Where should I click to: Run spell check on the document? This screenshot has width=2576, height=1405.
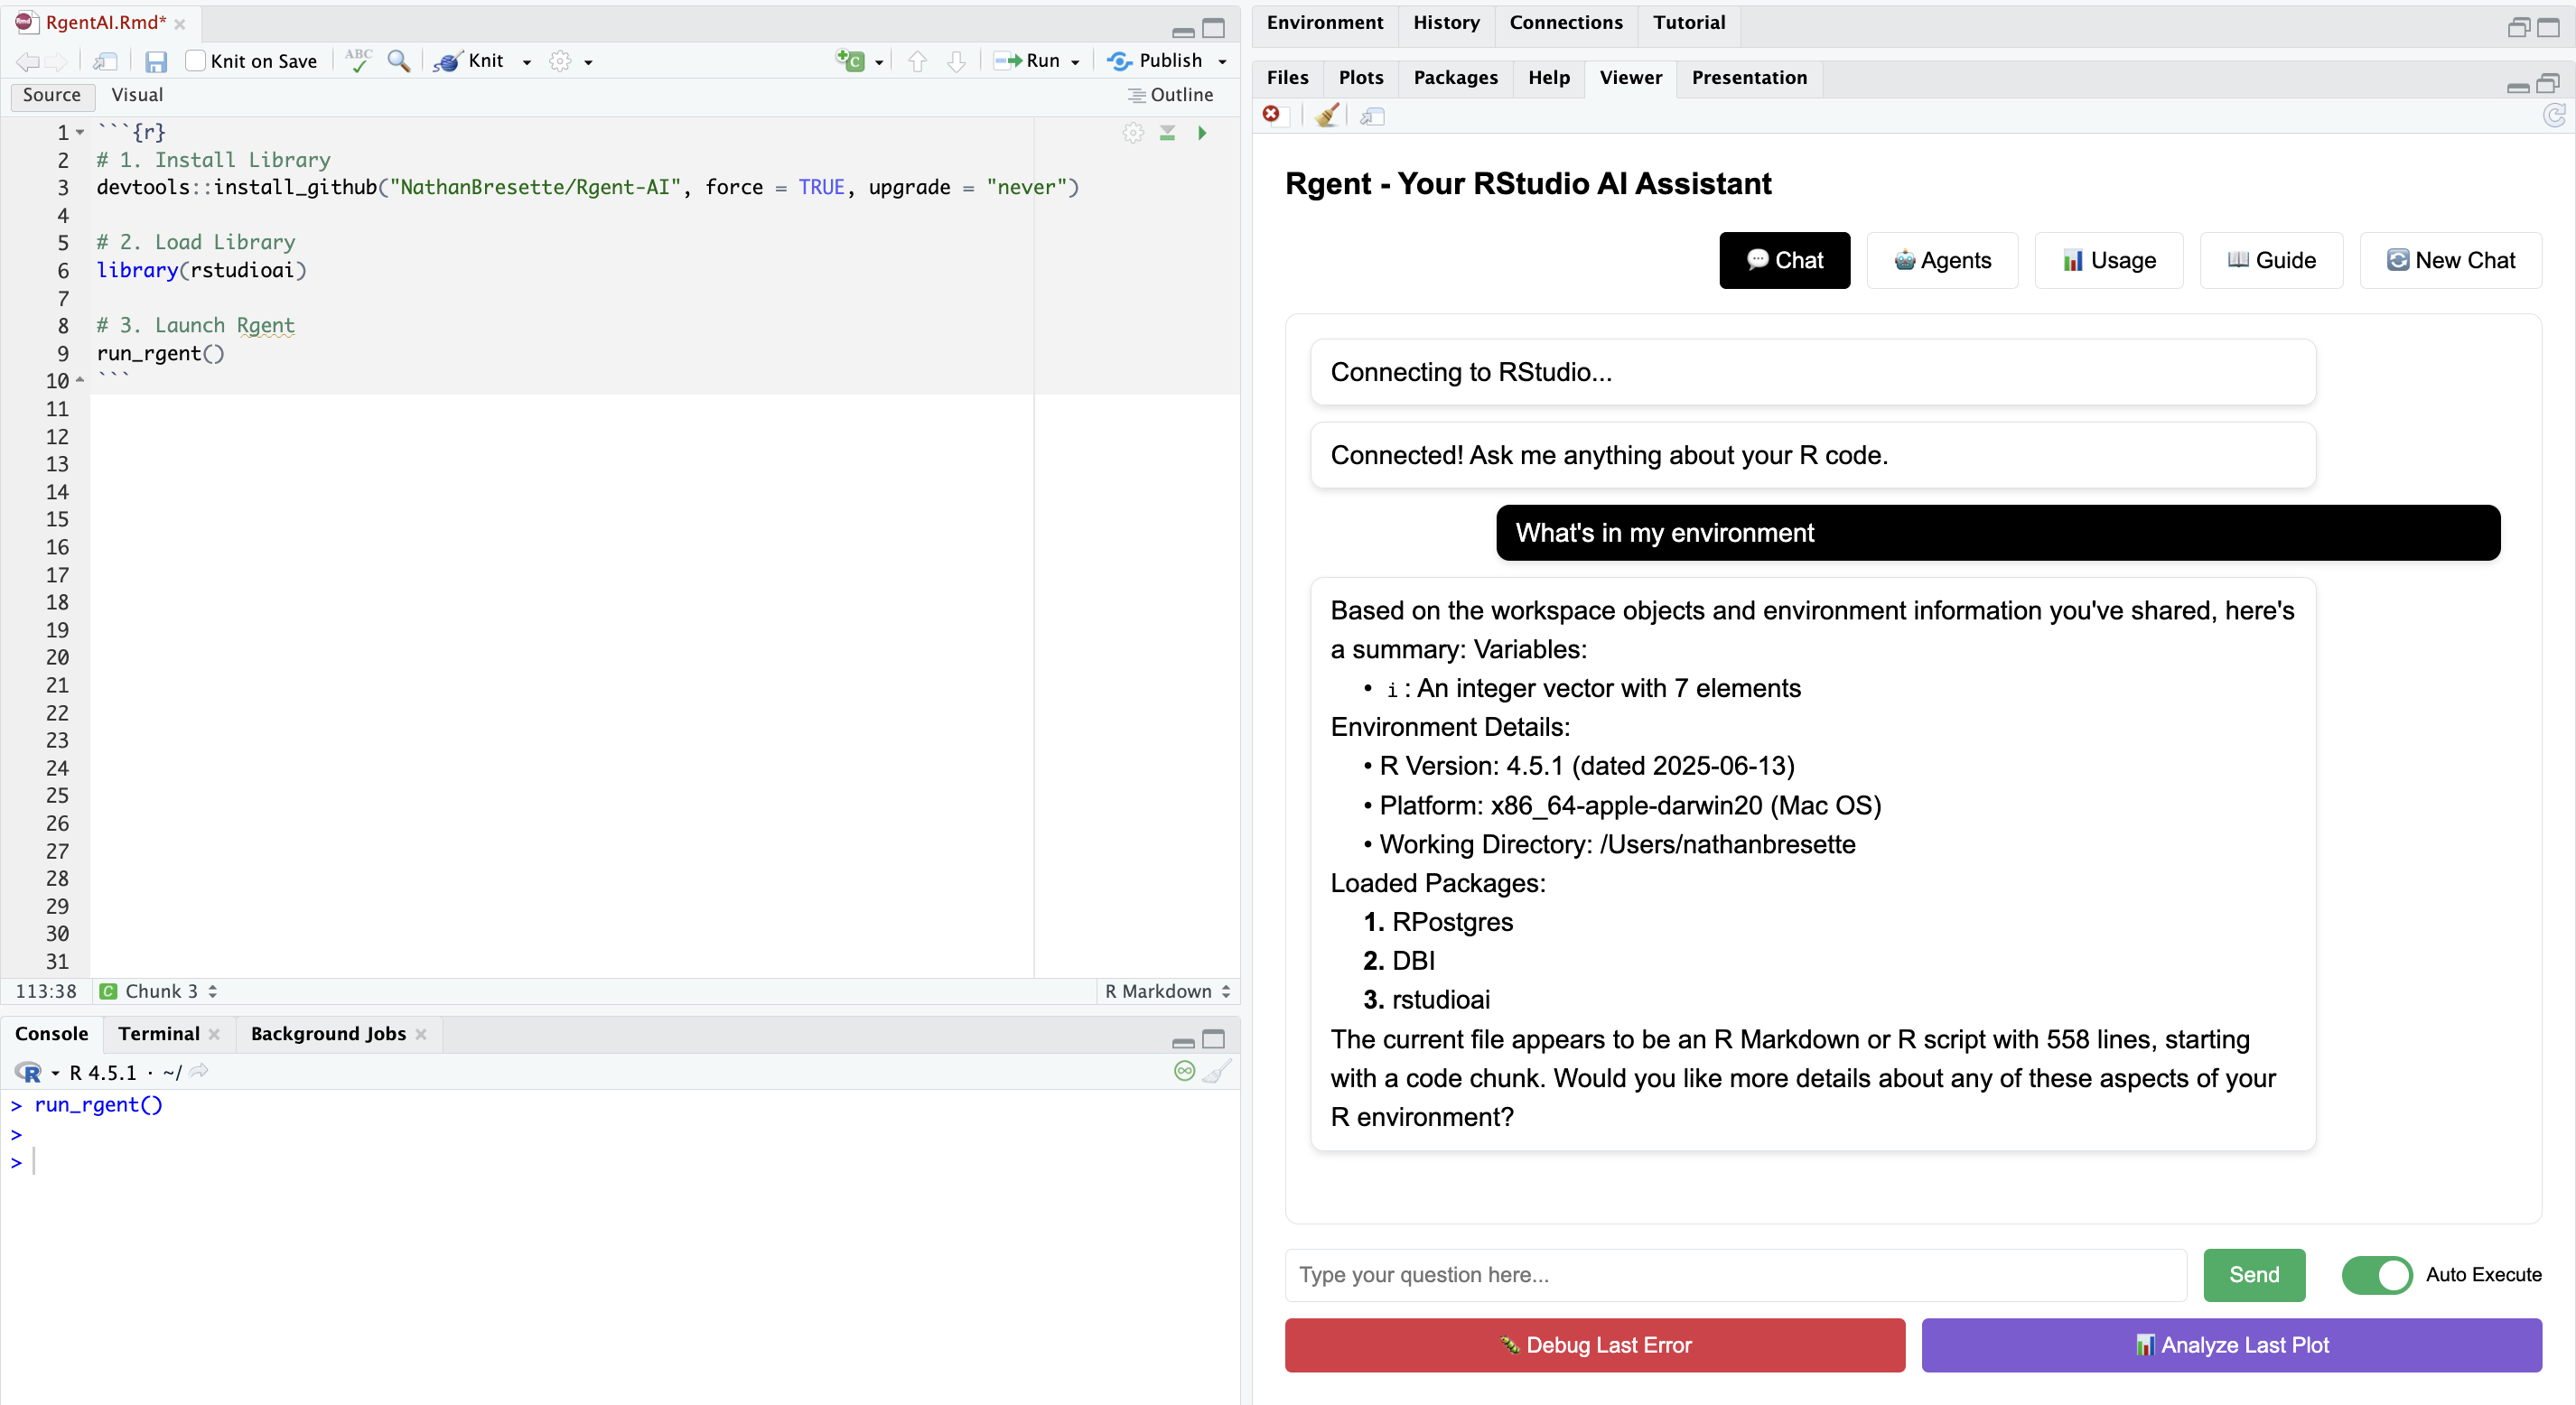(x=357, y=61)
